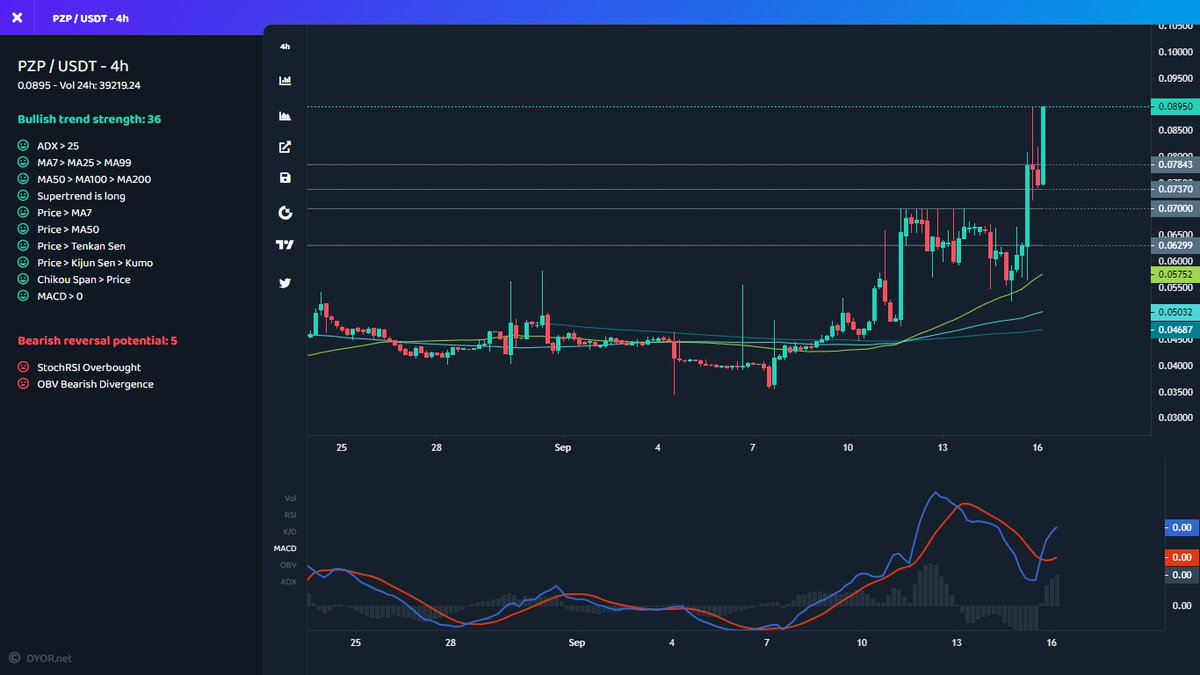Image resolution: width=1200 pixels, height=675 pixels.
Task: Open the 4h timeframe selector
Action: click(285, 47)
